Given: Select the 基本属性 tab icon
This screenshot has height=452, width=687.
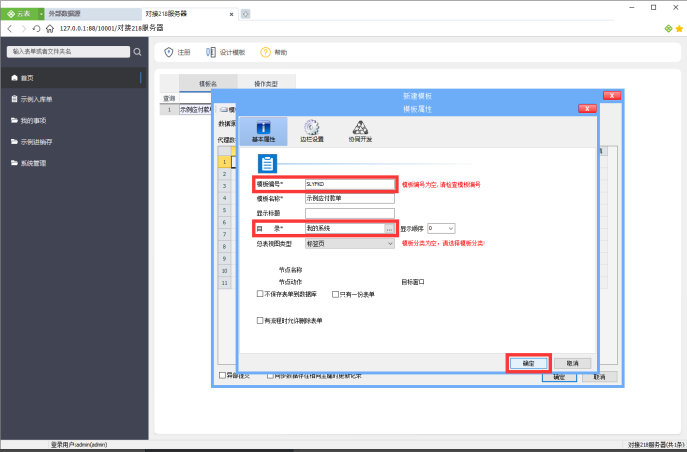Looking at the screenshot, I should pyautogui.click(x=263, y=131).
